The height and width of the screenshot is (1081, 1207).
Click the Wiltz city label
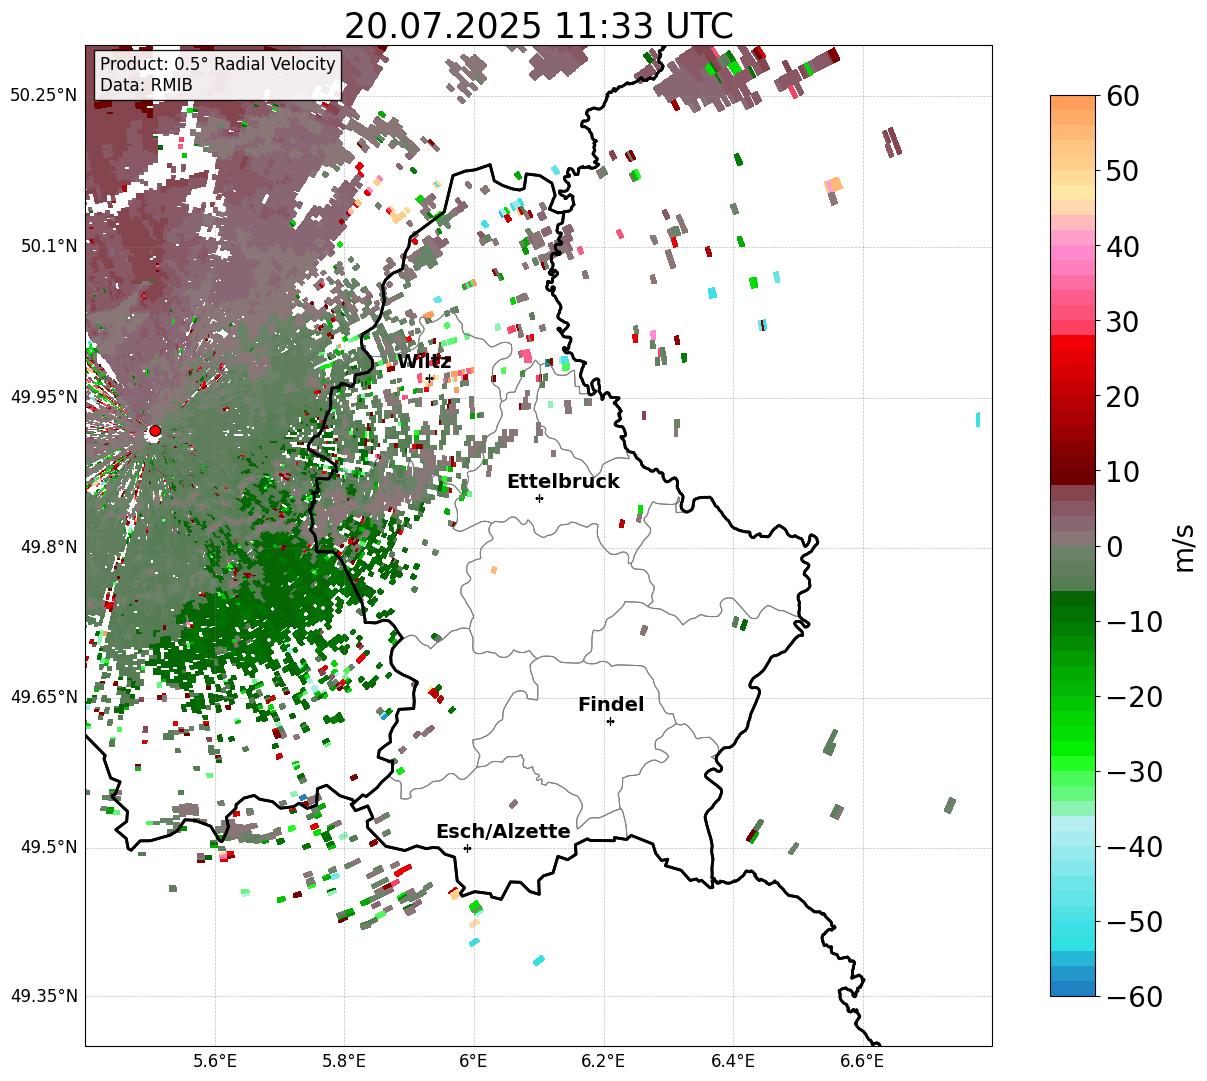(x=424, y=361)
